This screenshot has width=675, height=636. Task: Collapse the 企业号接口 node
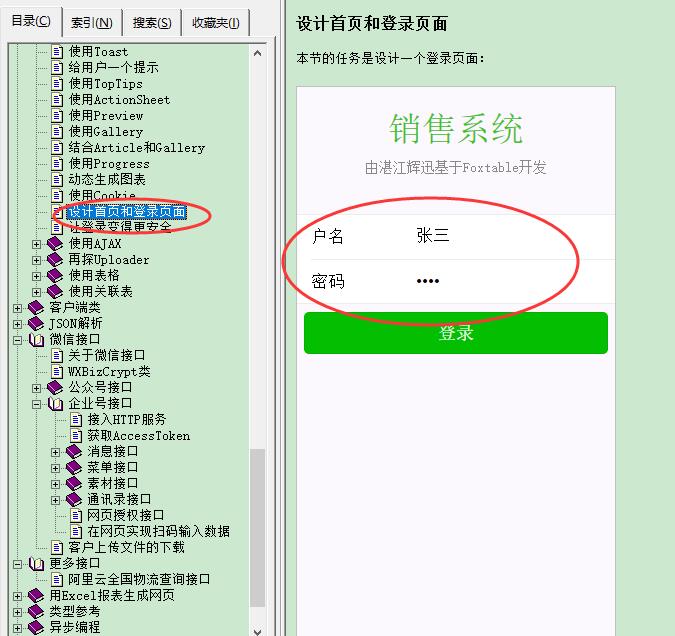(x=37, y=404)
